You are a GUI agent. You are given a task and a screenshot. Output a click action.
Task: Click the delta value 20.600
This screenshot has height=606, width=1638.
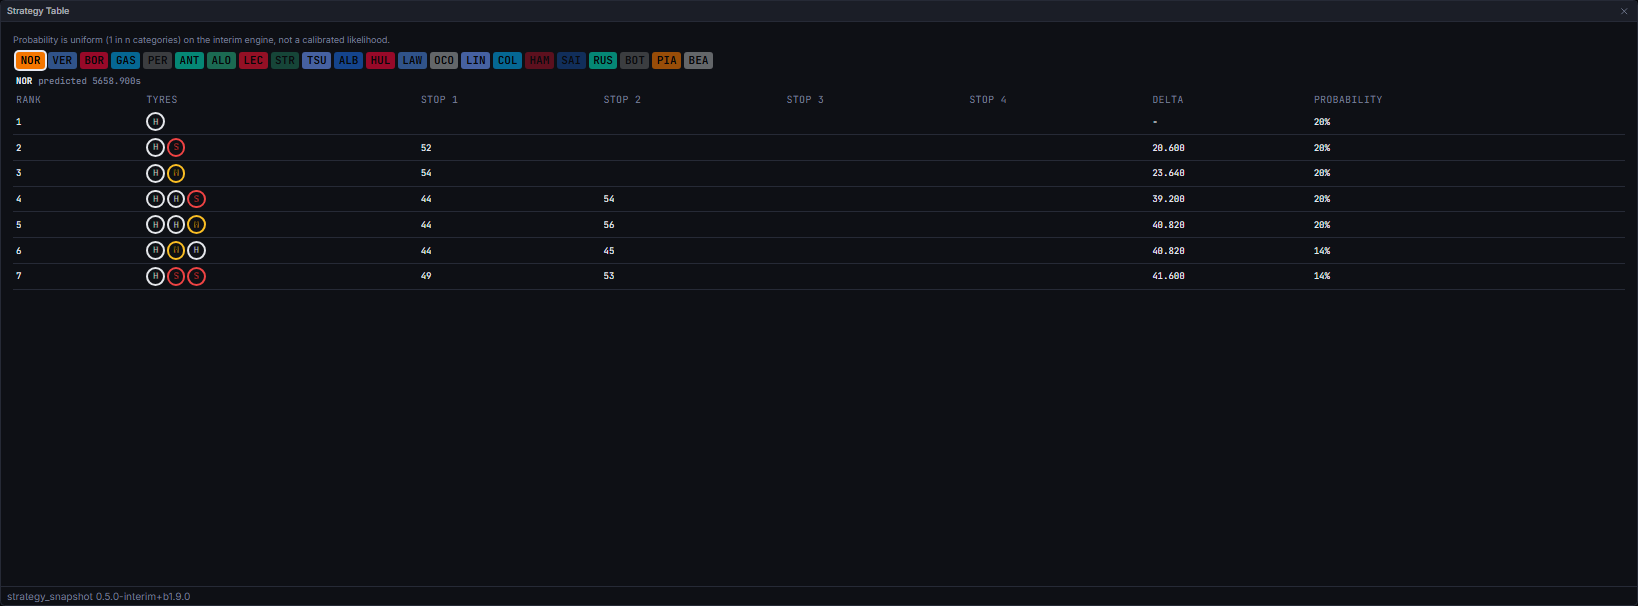tap(1168, 148)
